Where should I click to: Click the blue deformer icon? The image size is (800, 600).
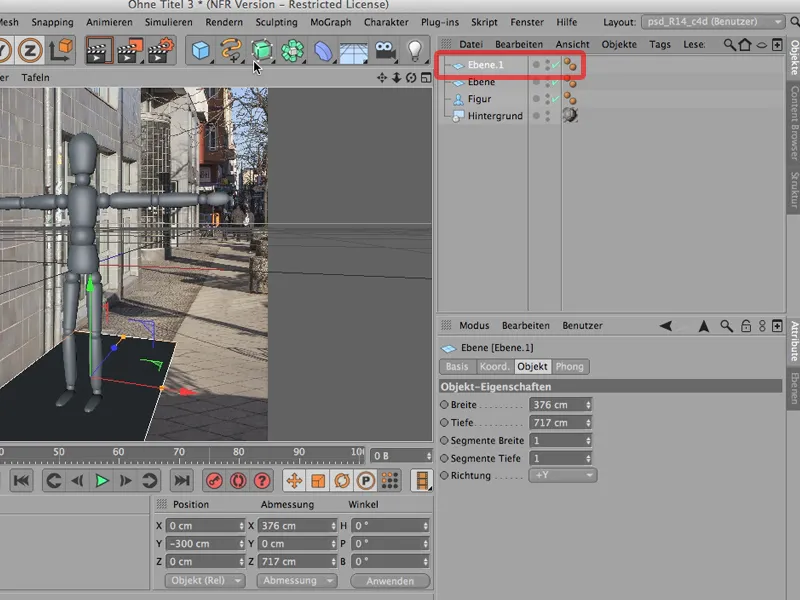click(323, 51)
